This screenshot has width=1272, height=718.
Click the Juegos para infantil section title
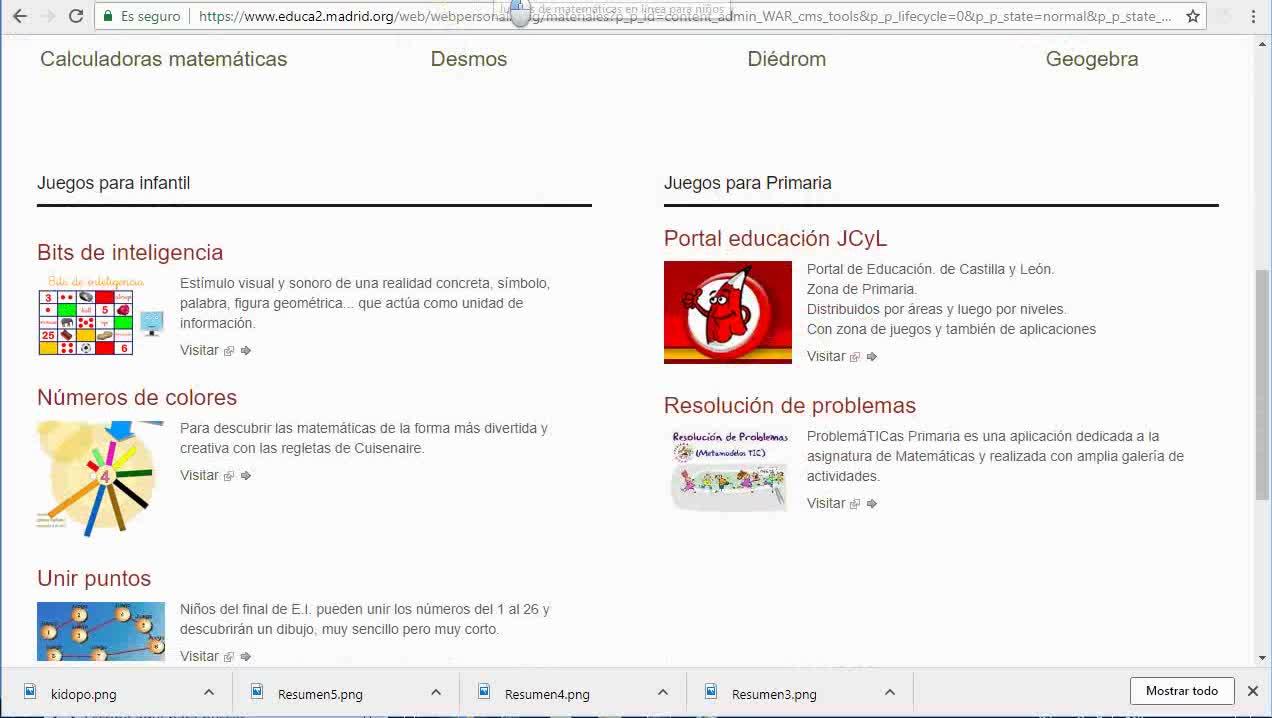(113, 183)
